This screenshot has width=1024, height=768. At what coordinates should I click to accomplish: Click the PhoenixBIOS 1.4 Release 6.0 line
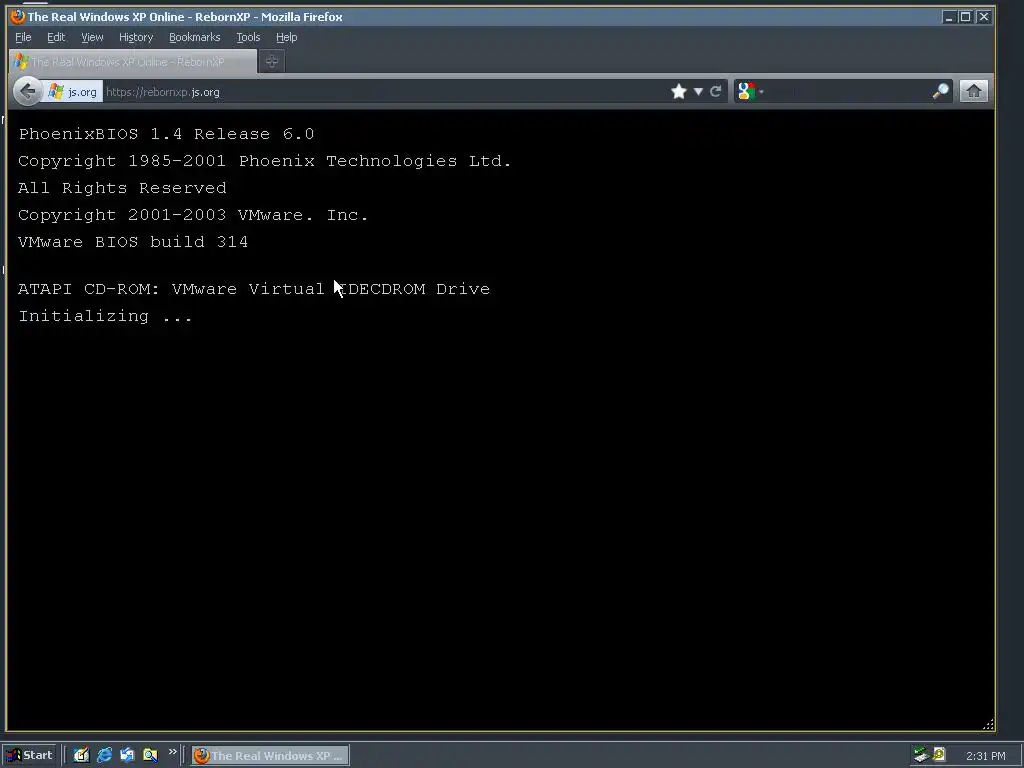pos(167,134)
